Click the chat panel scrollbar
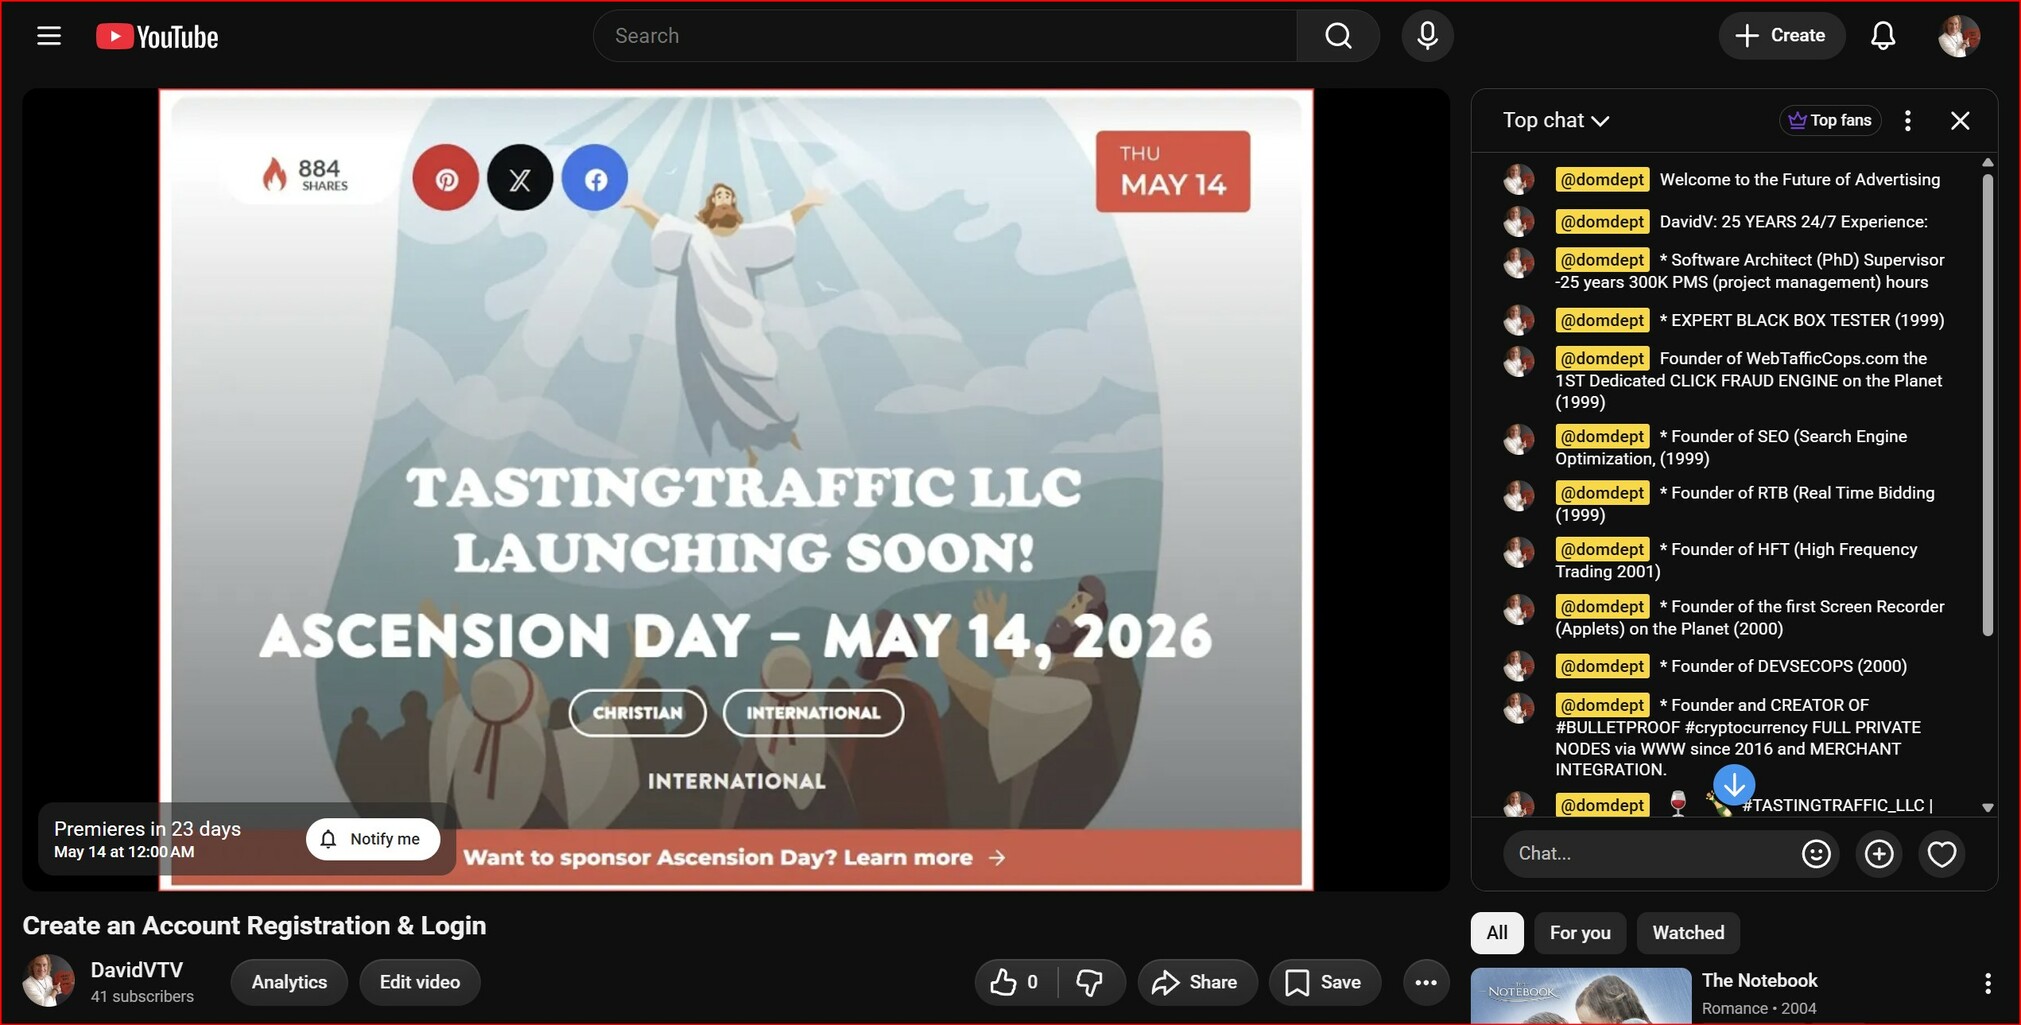This screenshot has width=2021, height=1025. click(x=1987, y=400)
